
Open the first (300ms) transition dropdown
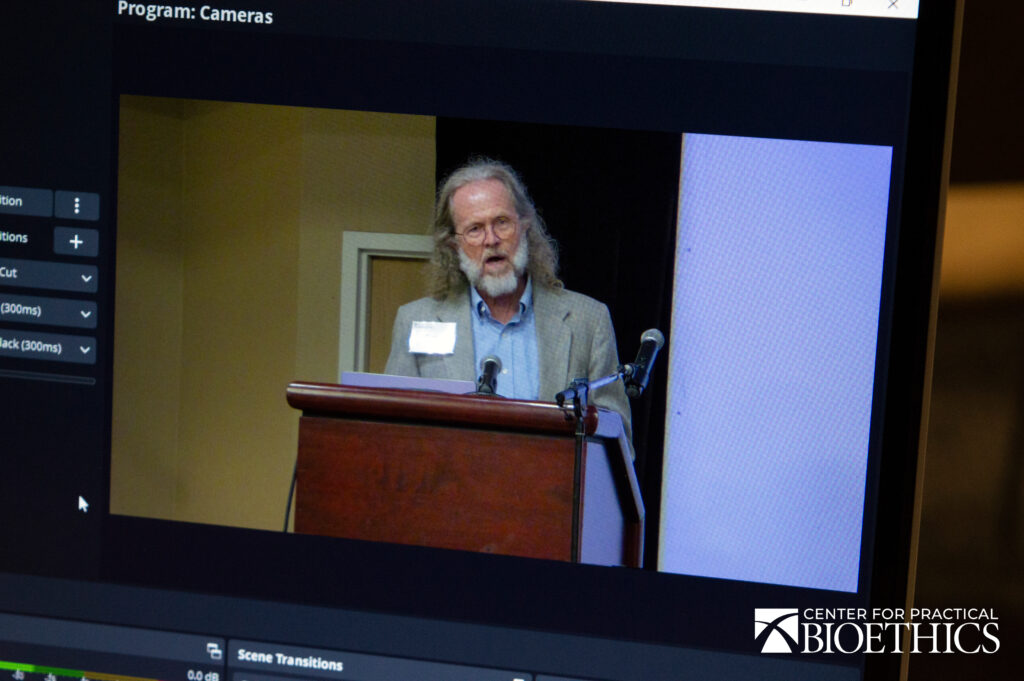pyautogui.click(x=47, y=311)
